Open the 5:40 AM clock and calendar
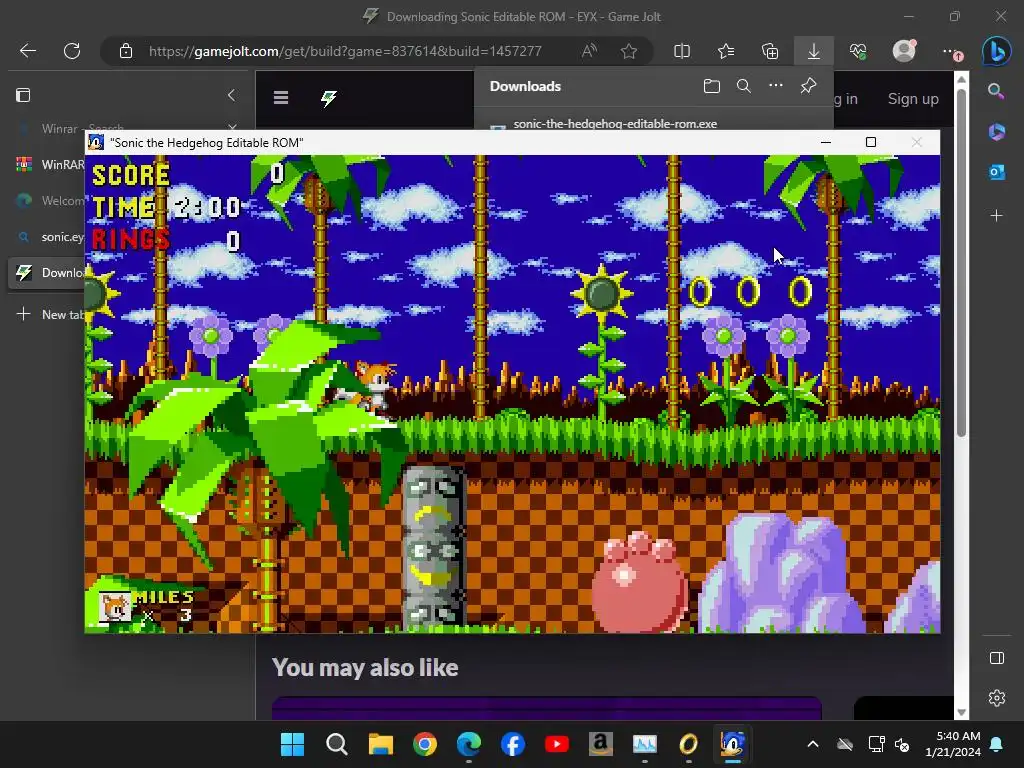This screenshot has height=768, width=1024. click(x=953, y=744)
